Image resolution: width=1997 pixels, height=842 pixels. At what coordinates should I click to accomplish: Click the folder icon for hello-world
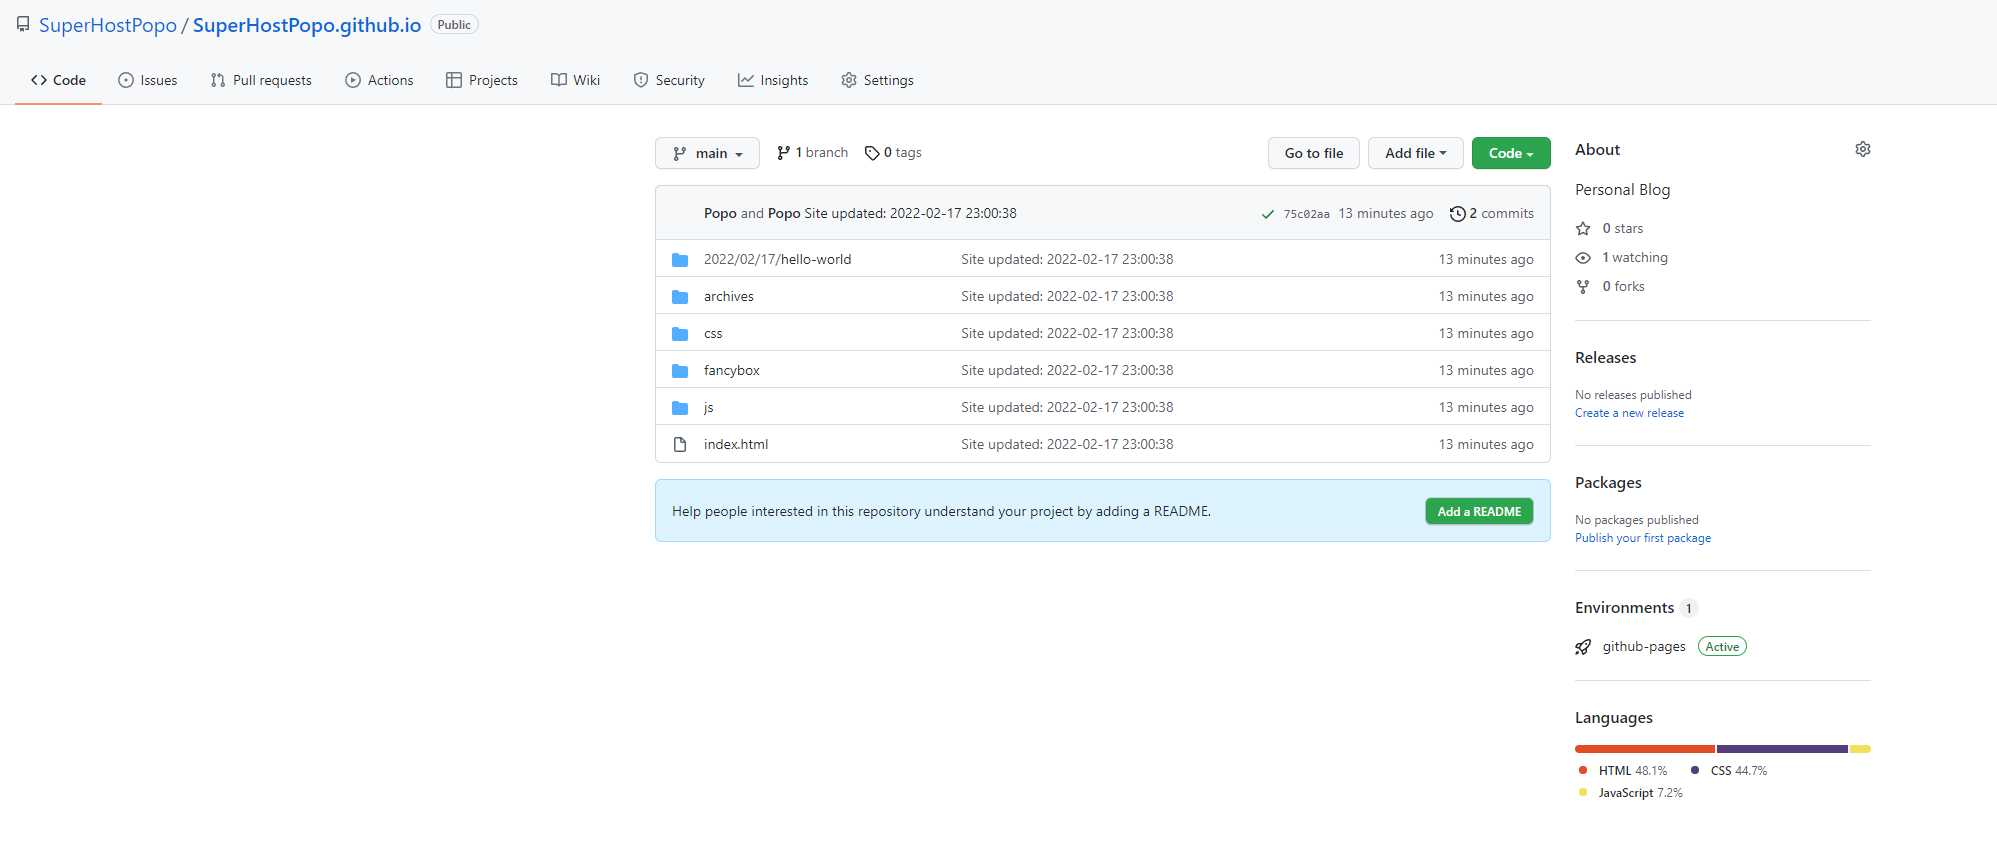point(680,260)
